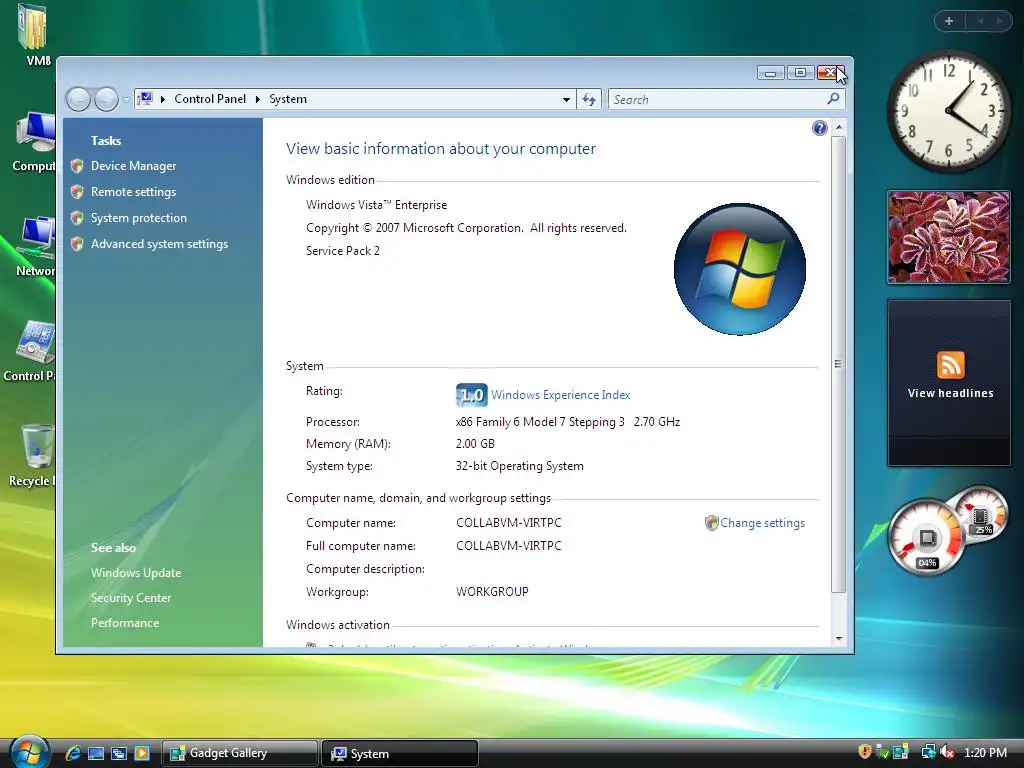This screenshot has width=1024, height=768.
Task: Click the Sidebar previous page arrow
Action: click(981, 21)
